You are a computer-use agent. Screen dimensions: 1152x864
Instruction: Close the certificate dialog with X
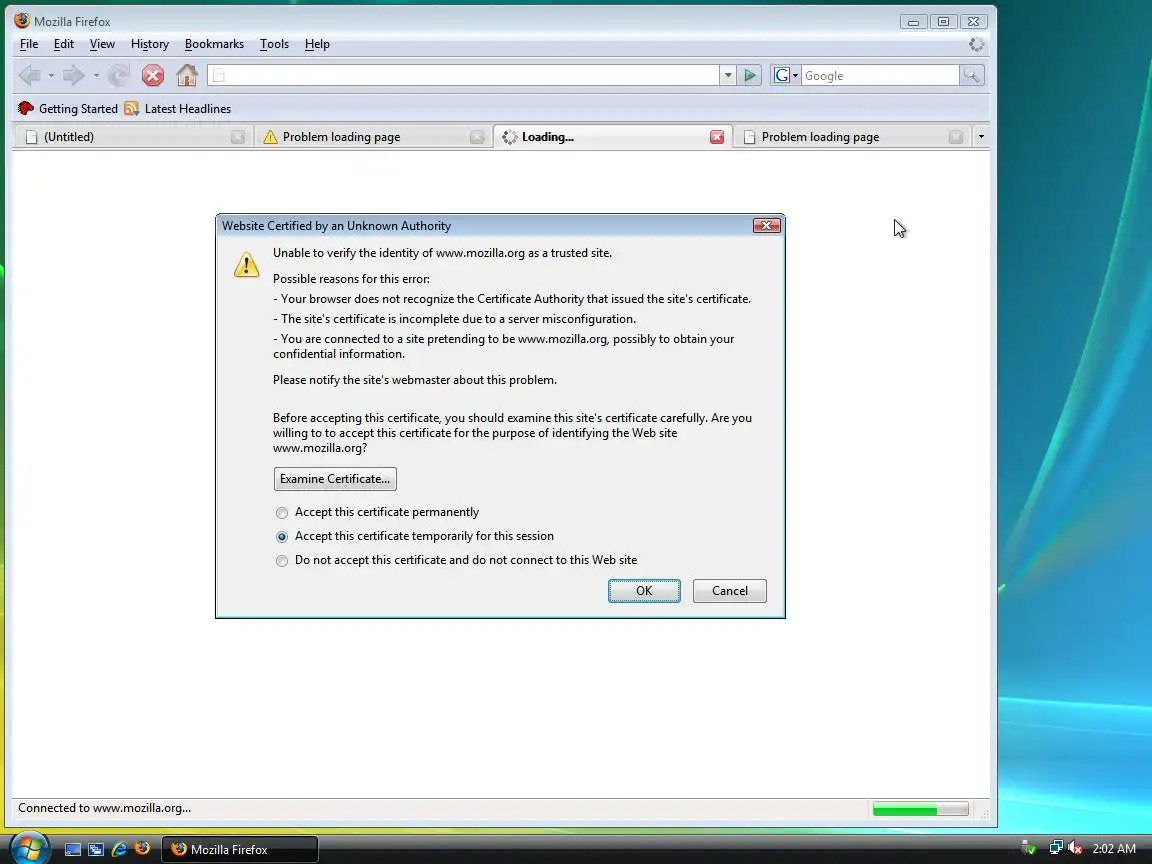[x=766, y=226]
